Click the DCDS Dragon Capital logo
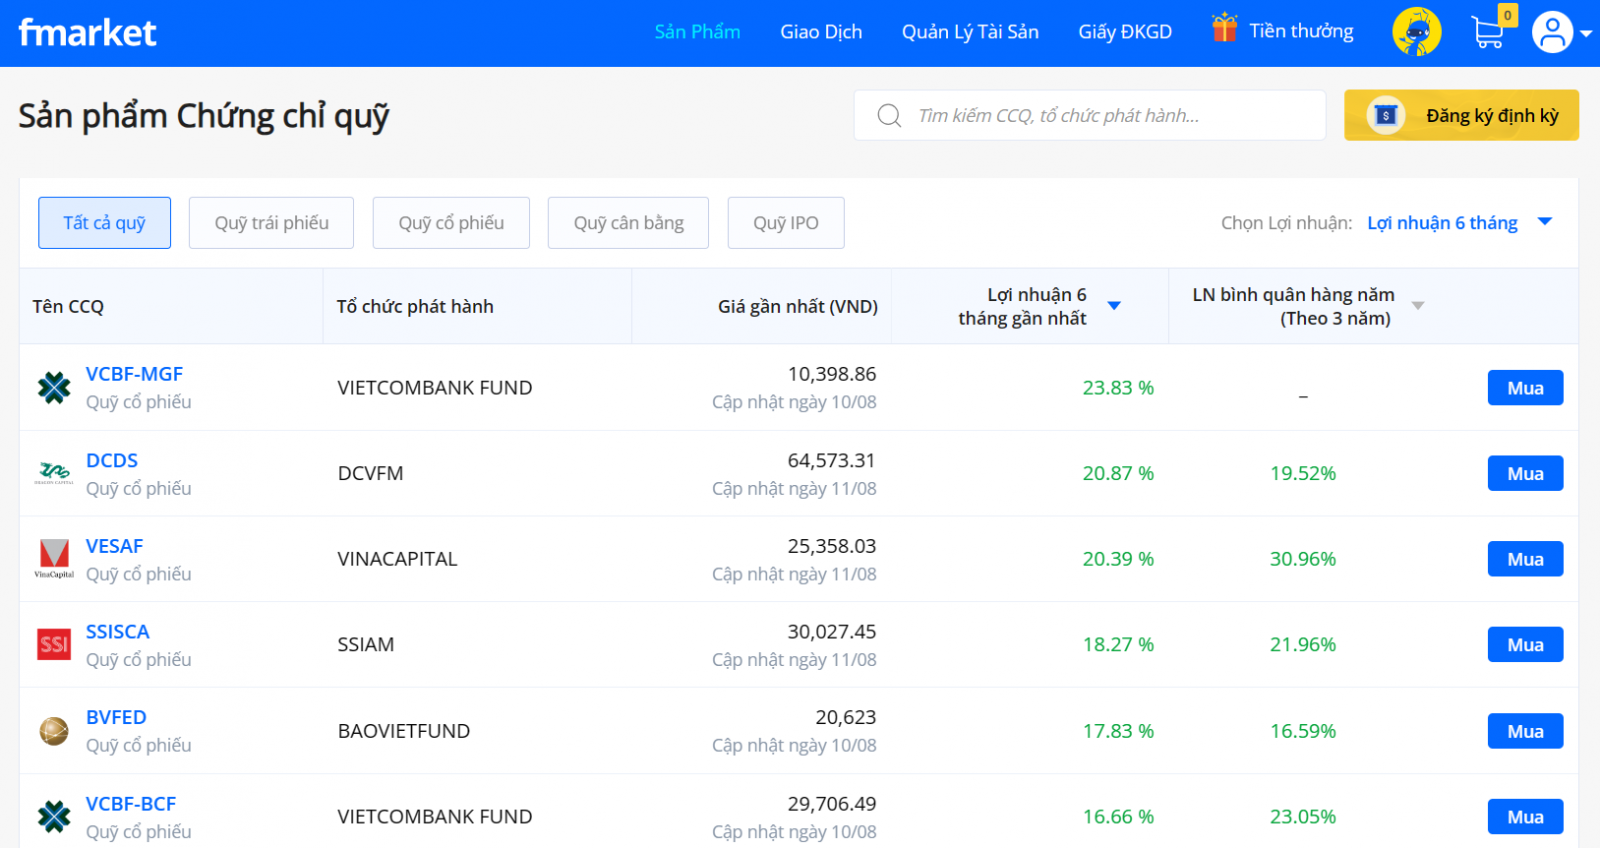1600x848 pixels. [x=54, y=473]
